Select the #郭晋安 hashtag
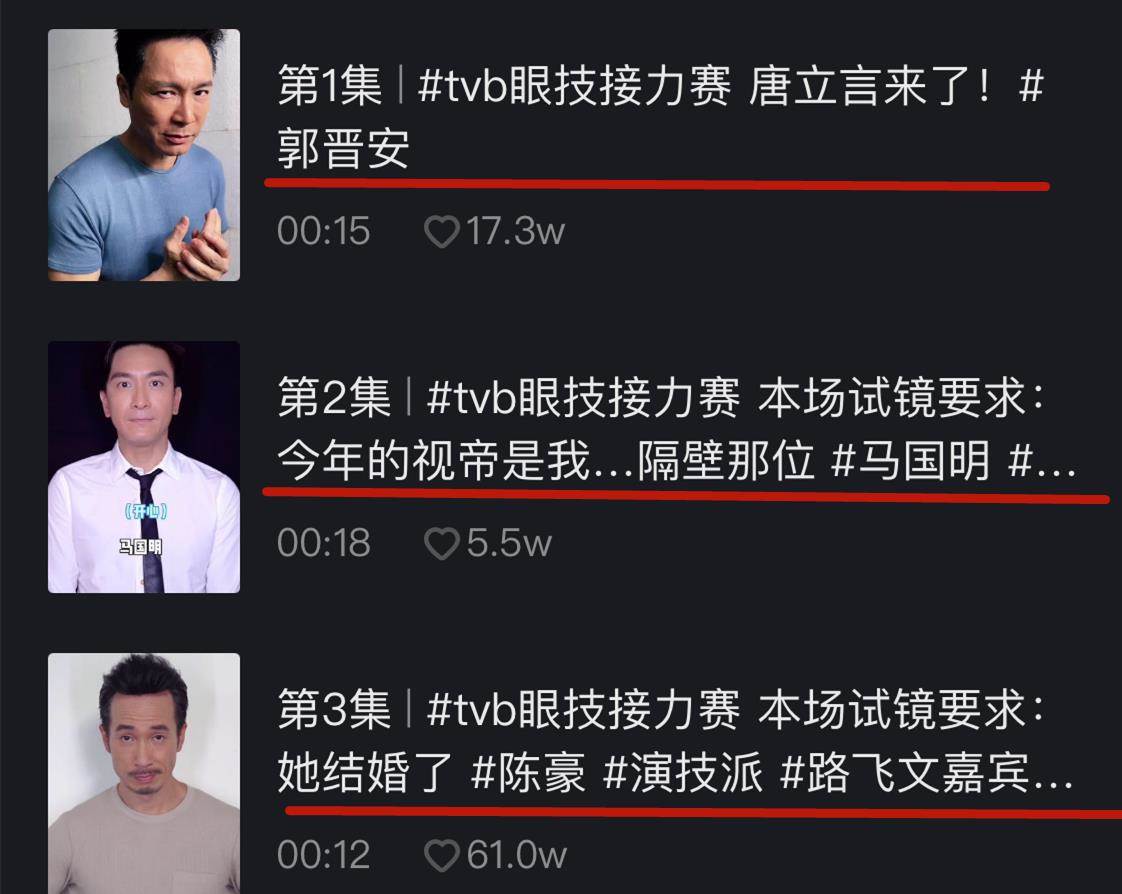 (x=343, y=149)
